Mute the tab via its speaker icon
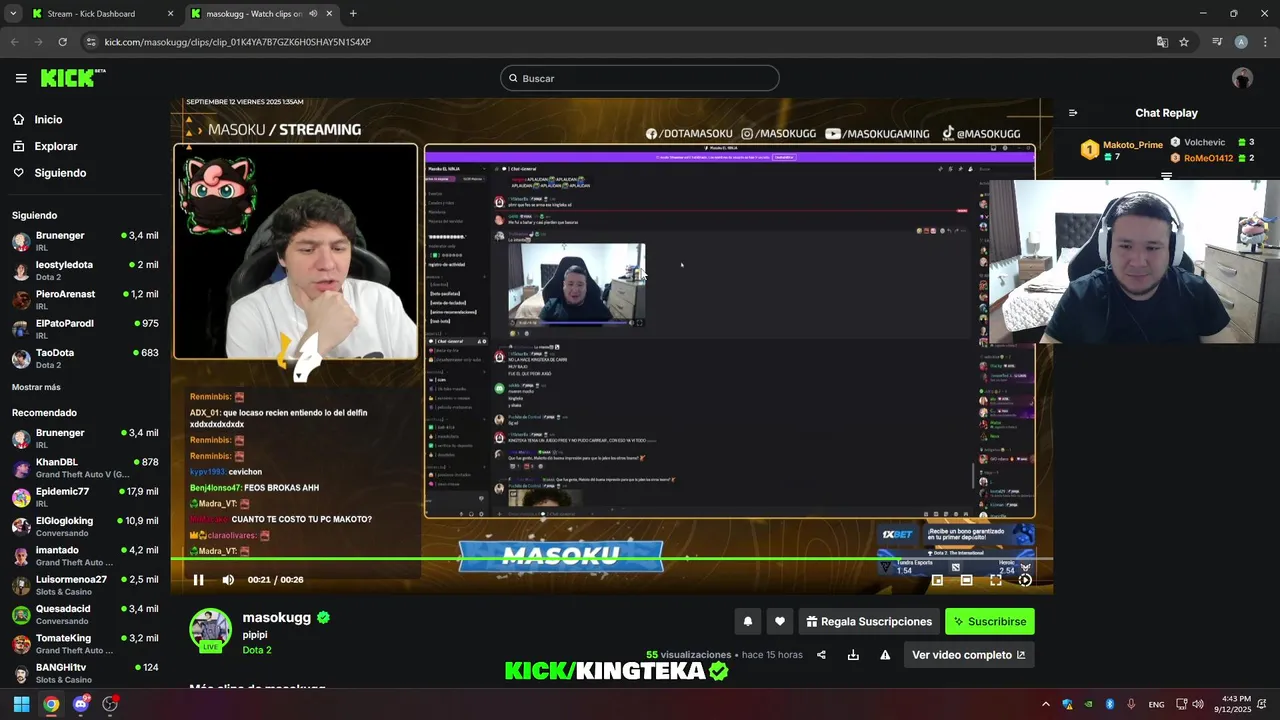Image resolution: width=1280 pixels, height=720 pixels. (x=313, y=14)
